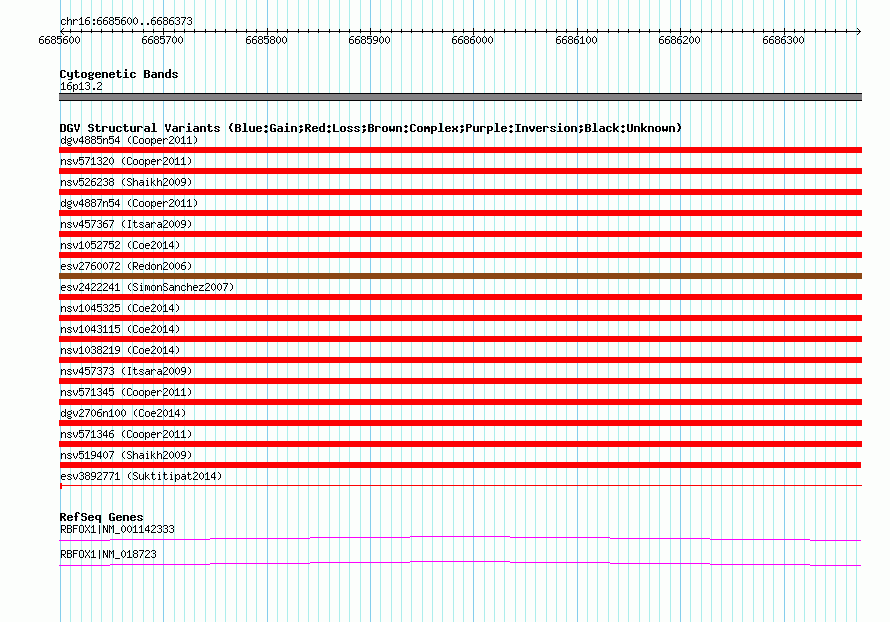Click ruler tick label 6685700
This screenshot has height=622, width=890.
tap(162, 40)
